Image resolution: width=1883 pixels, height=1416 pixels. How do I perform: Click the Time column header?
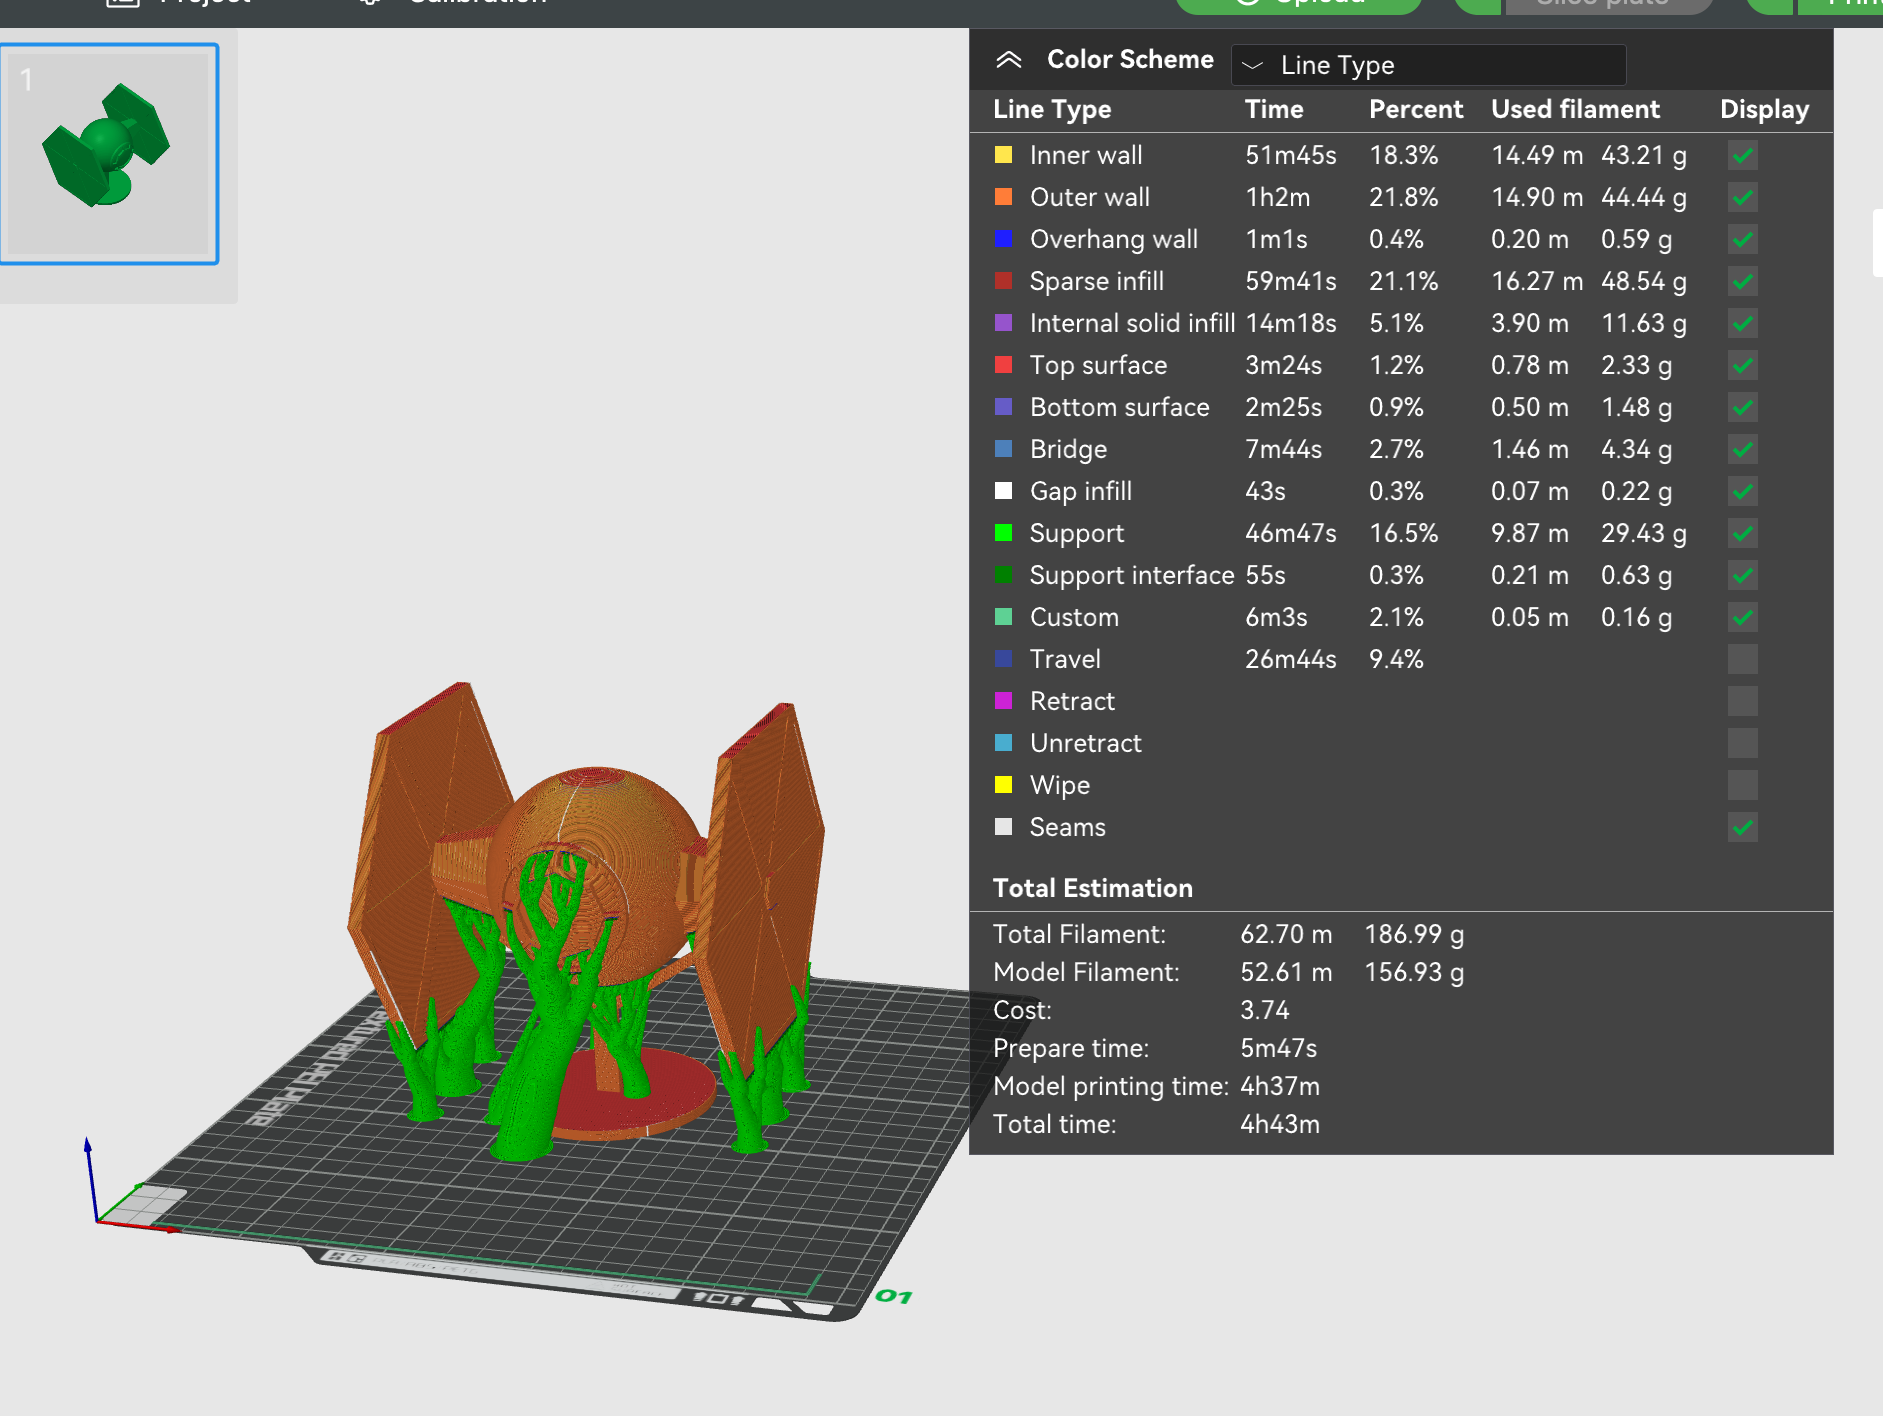click(x=1274, y=110)
